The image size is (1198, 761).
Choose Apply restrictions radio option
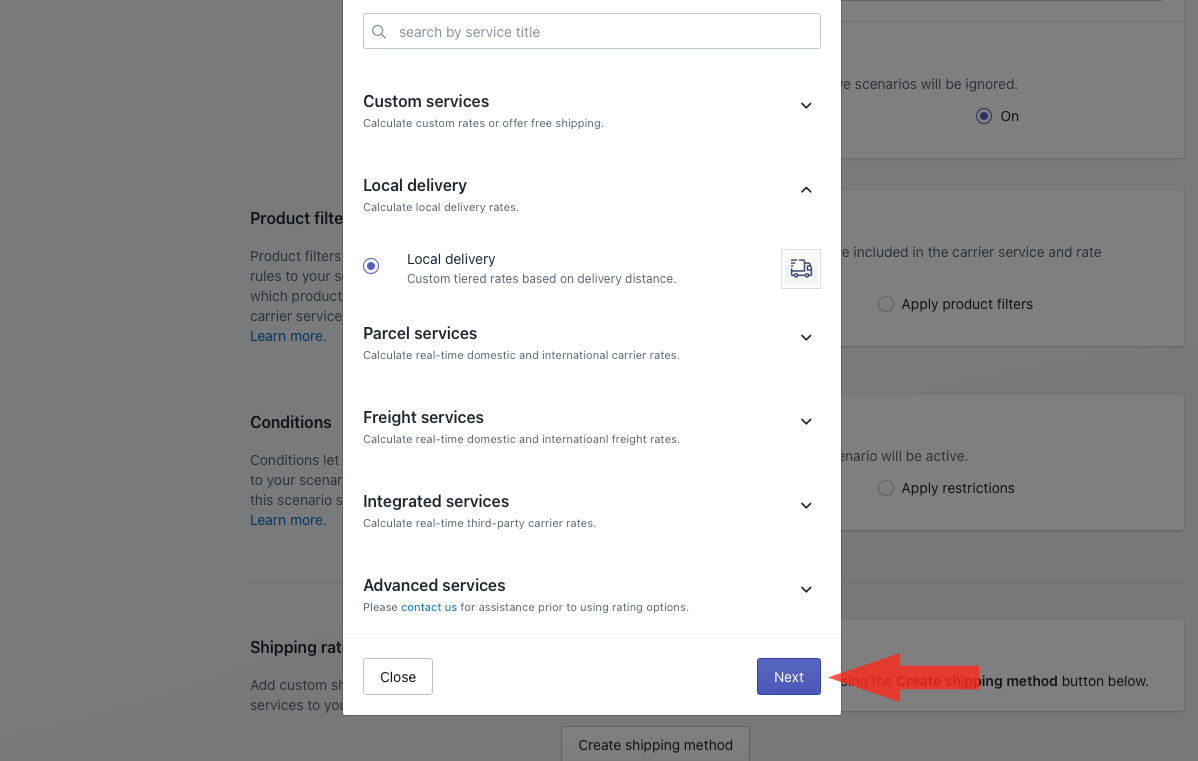pyautogui.click(x=885, y=488)
